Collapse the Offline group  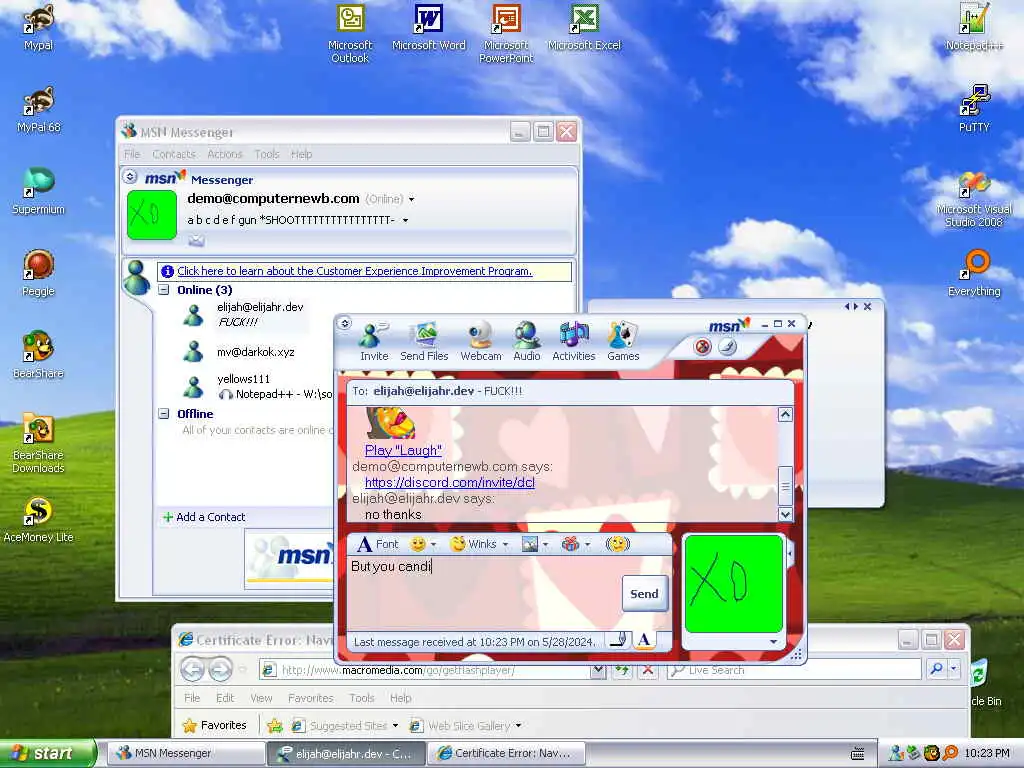coord(164,413)
